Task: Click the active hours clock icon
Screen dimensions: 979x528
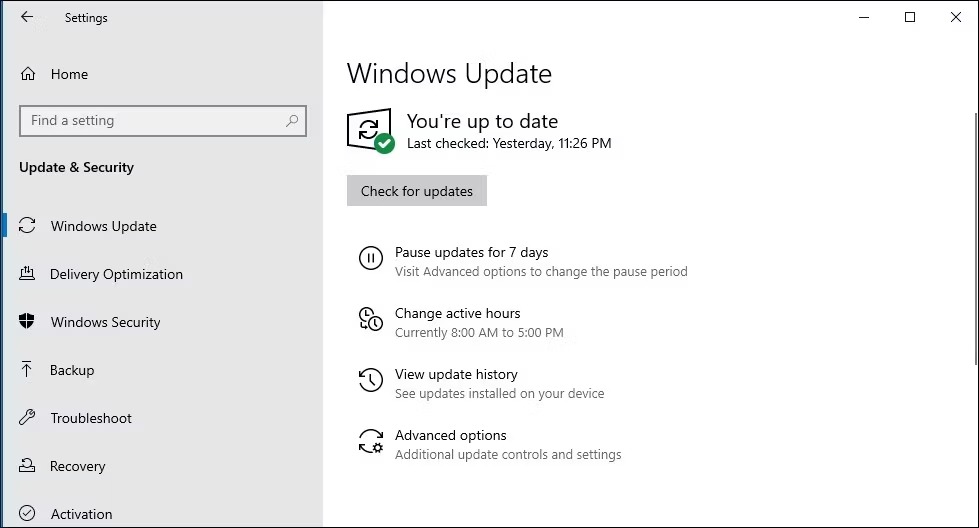Action: coord(370,318)
